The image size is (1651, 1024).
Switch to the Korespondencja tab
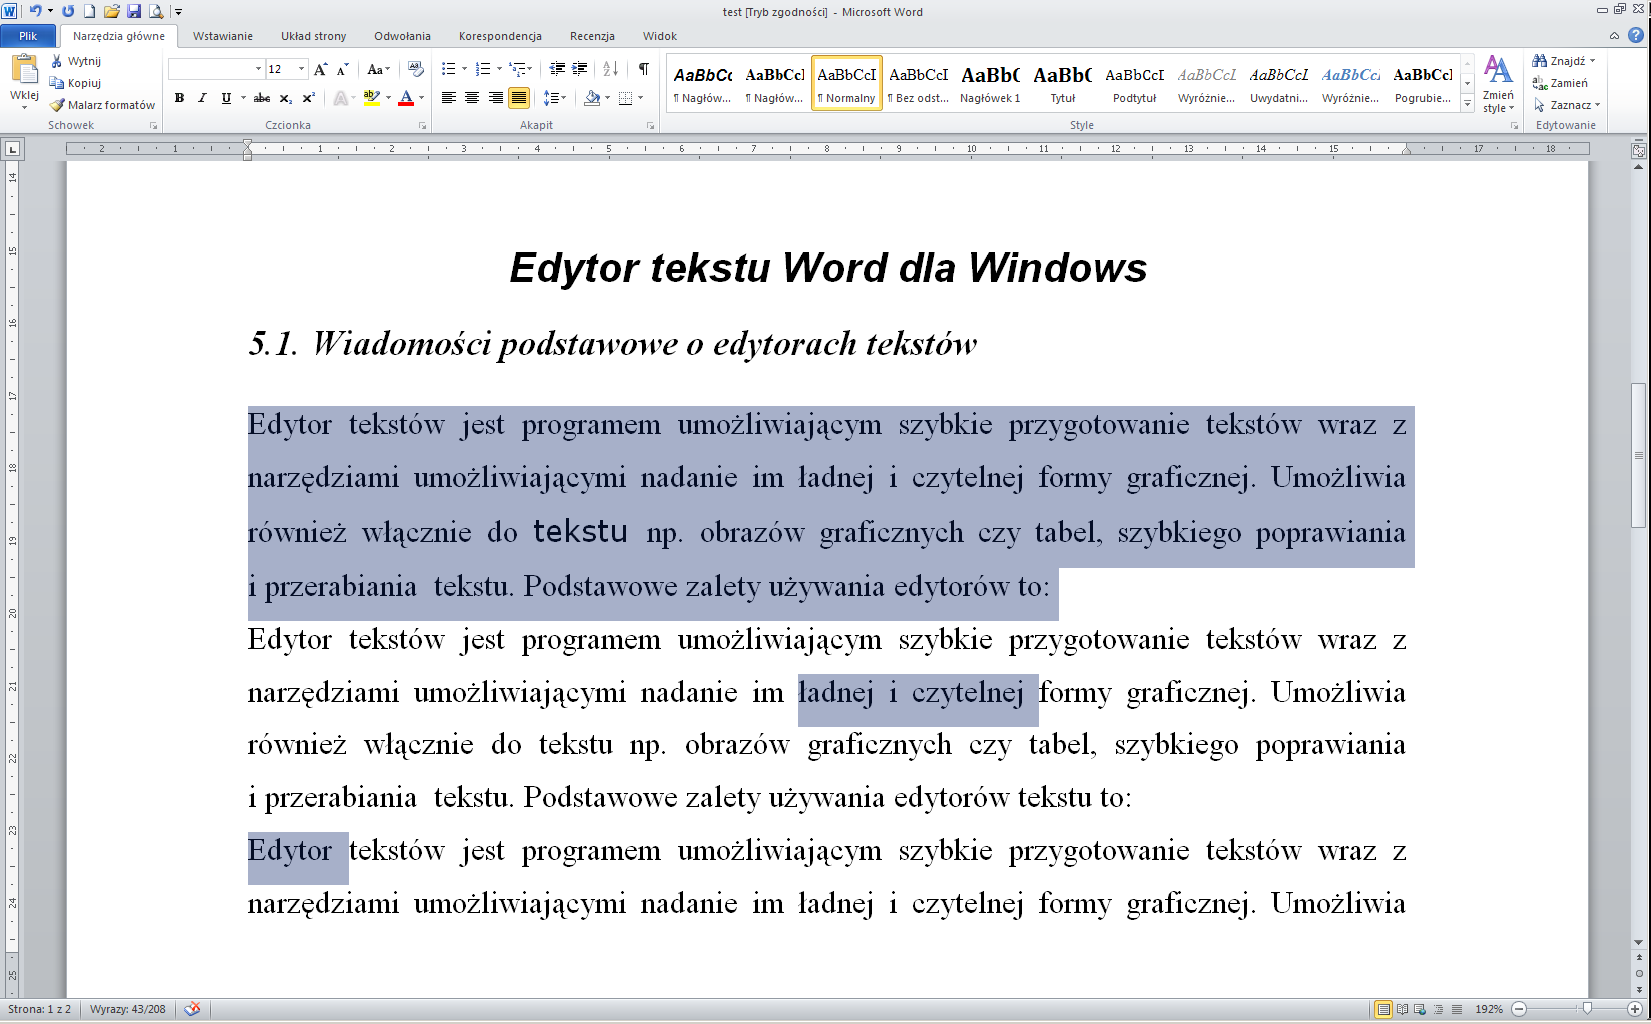click(500, 36)
